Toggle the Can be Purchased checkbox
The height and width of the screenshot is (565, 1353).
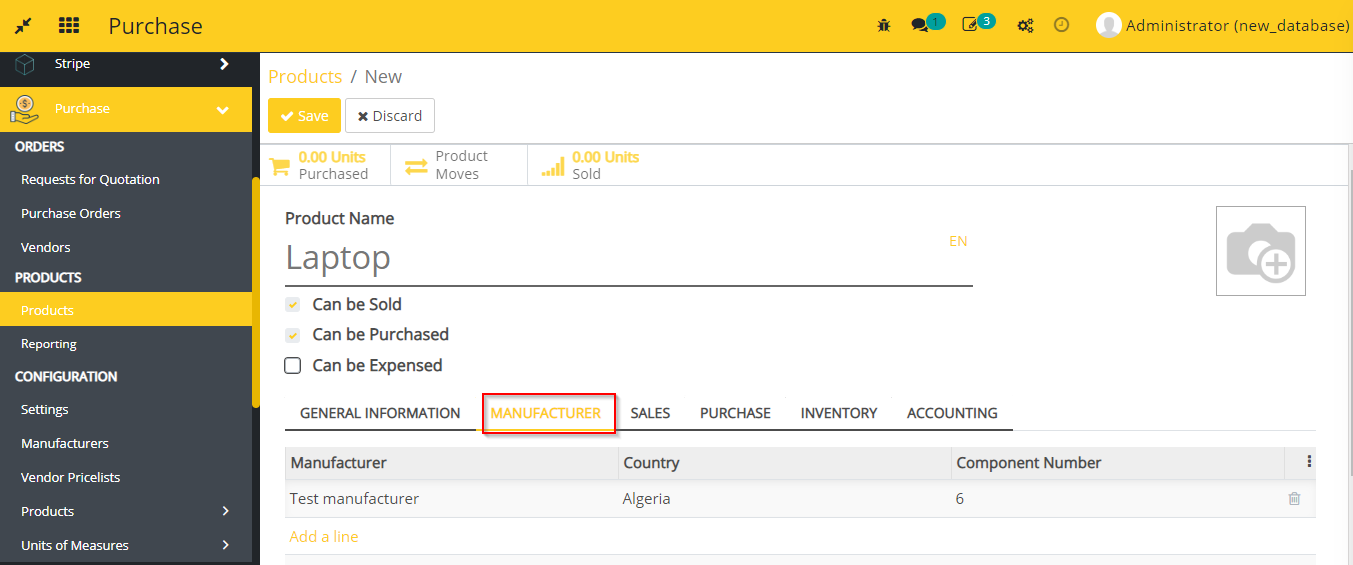pos(293,335)
